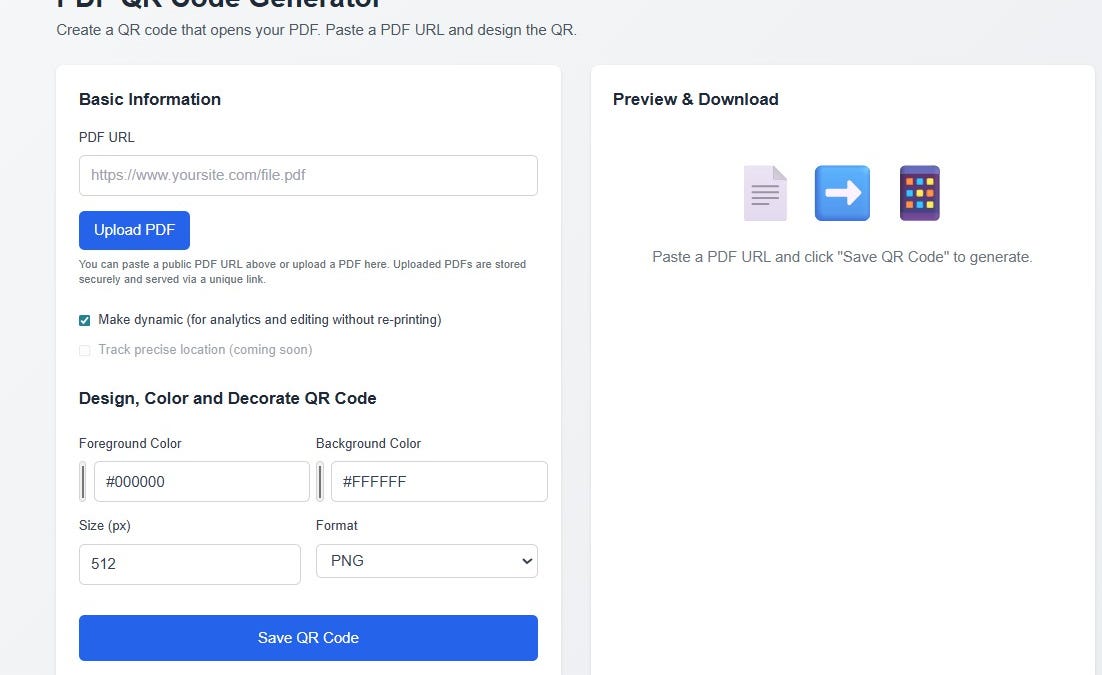Click the Track precise location checkbox

(x=85, y=350)
